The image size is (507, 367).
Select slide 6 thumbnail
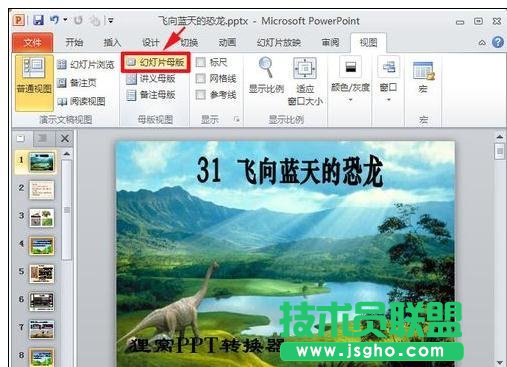click(x=42, y=301)
